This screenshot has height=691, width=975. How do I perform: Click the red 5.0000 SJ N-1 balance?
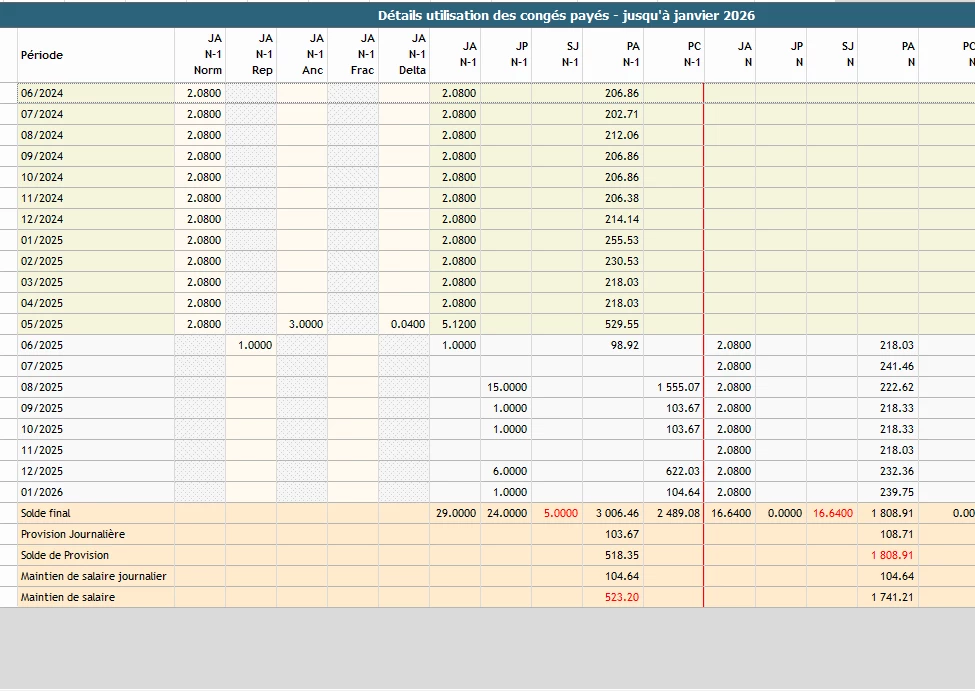[x=560, y=513]
